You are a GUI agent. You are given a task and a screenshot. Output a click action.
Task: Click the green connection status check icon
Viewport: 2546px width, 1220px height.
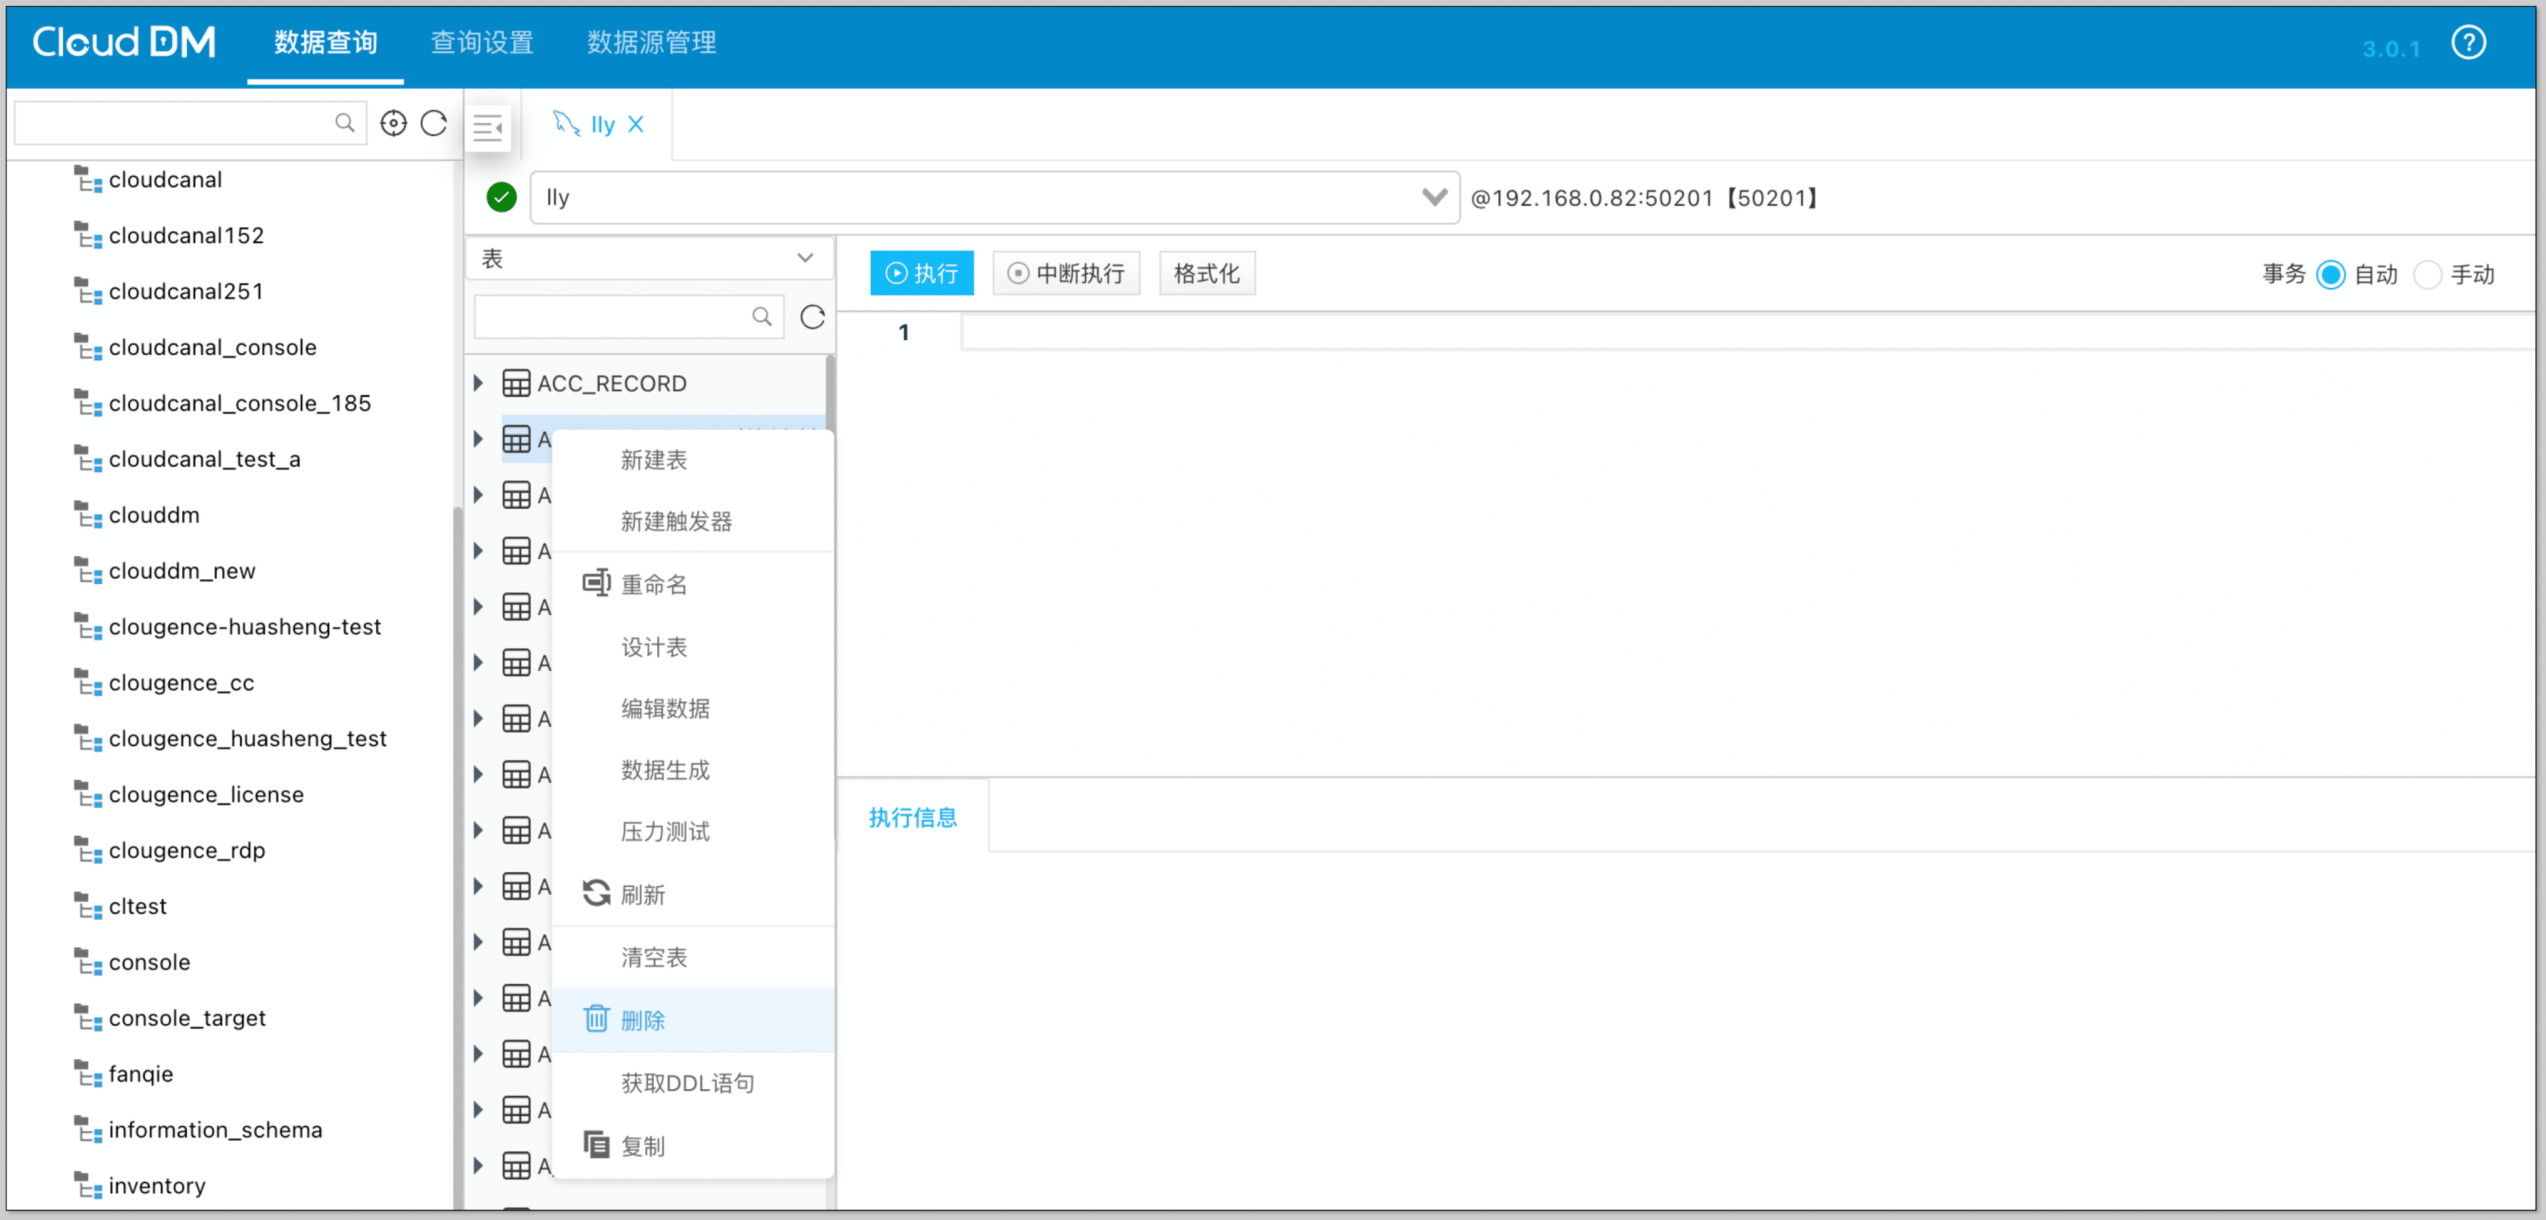pos(501,197)
